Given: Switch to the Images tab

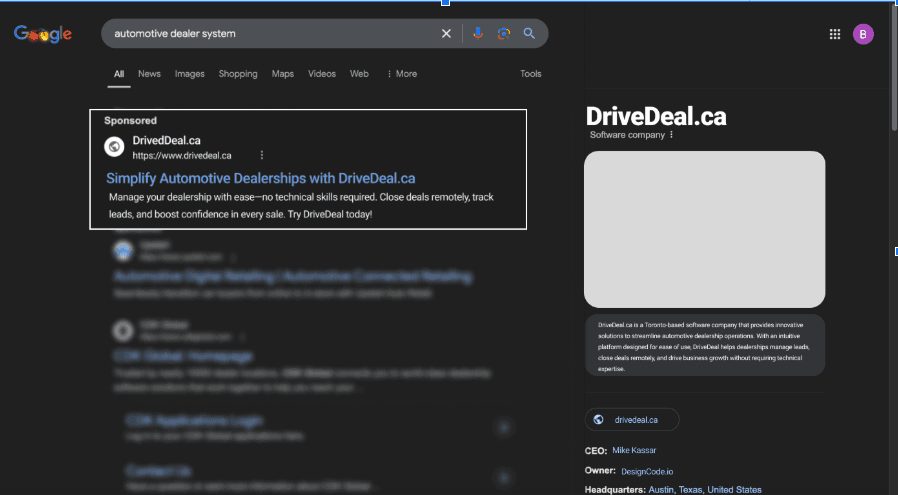Looking at the screenshot, I should [190, 74].
